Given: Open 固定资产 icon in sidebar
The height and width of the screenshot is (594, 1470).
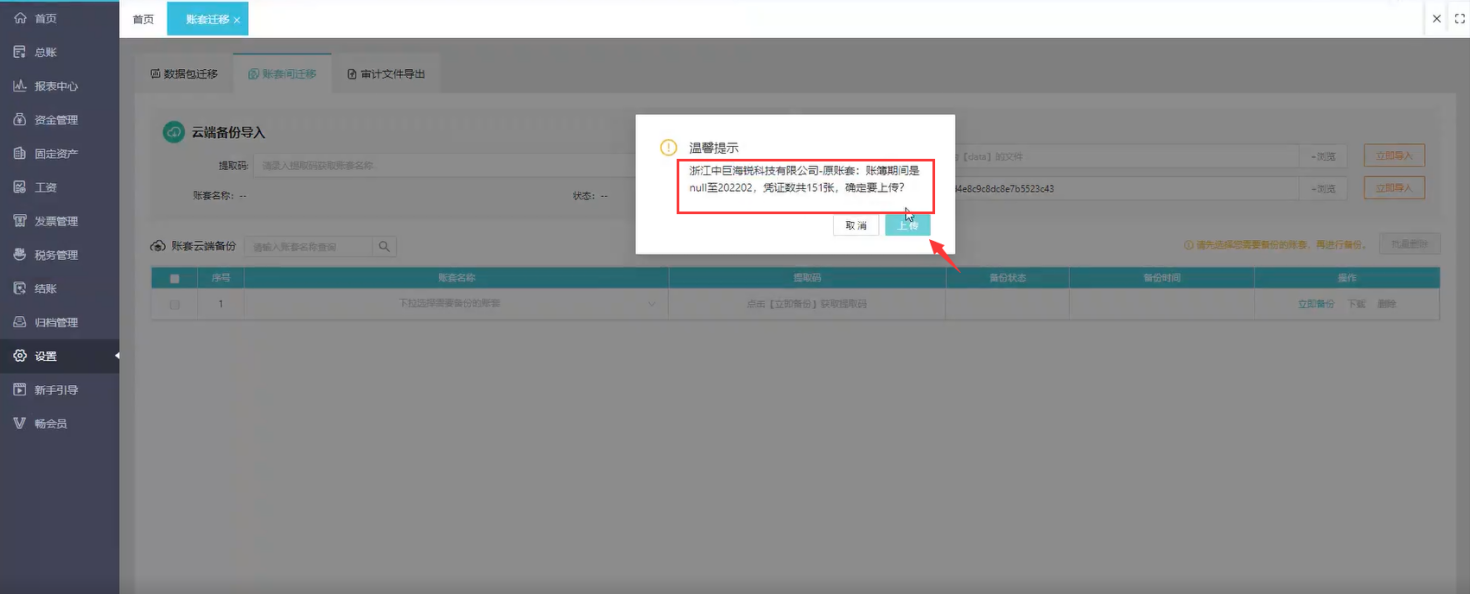Looking at the screenshot, I should click(20, 153).
